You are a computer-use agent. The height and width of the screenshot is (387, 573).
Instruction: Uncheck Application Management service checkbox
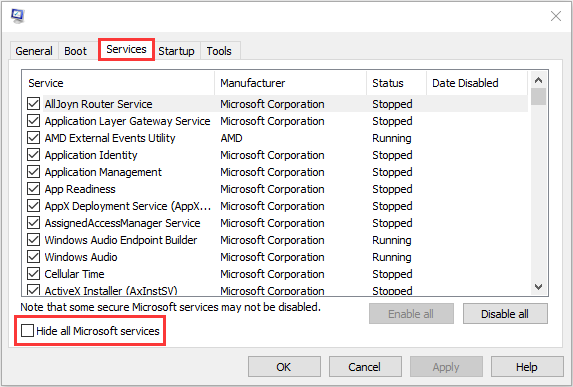[x=34, y=172]
